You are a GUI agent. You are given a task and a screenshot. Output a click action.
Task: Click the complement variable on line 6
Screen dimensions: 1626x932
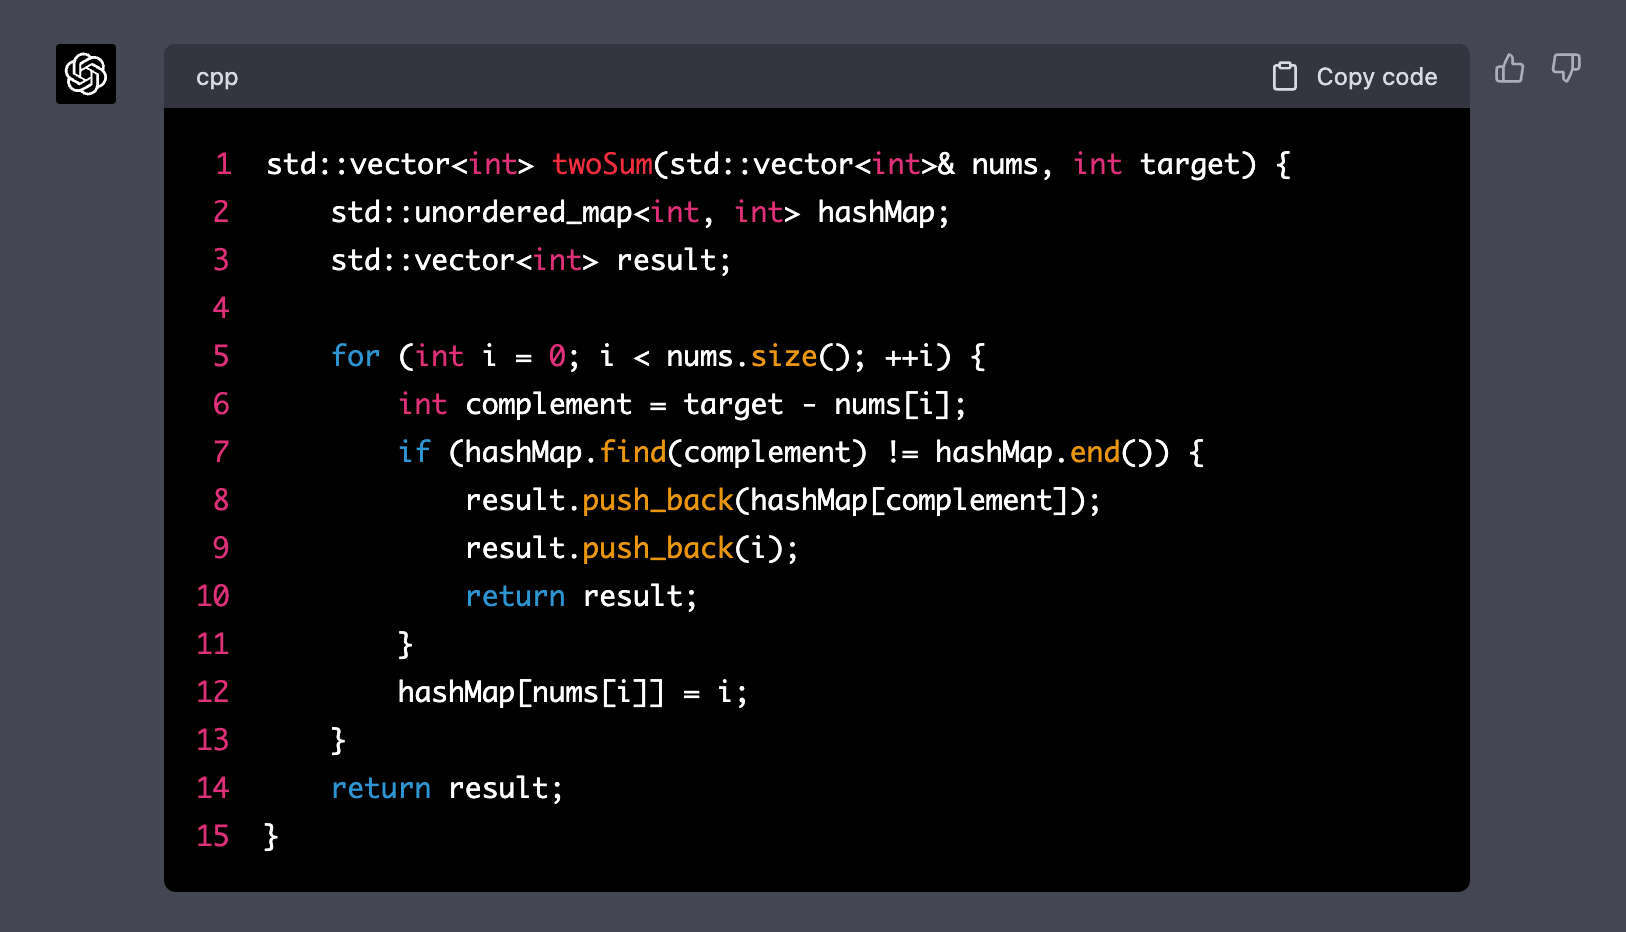click(x=548, y=404)
